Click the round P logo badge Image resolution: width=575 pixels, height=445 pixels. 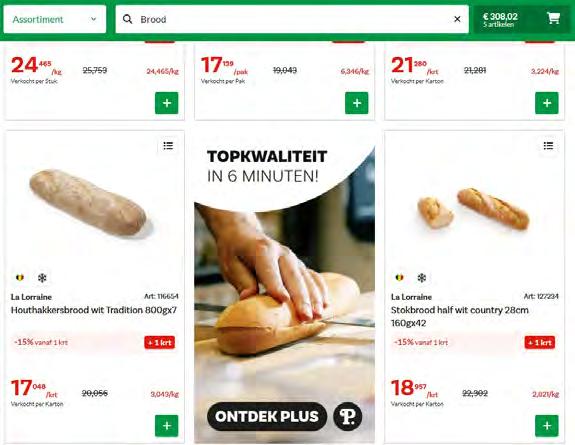point(347,416)
